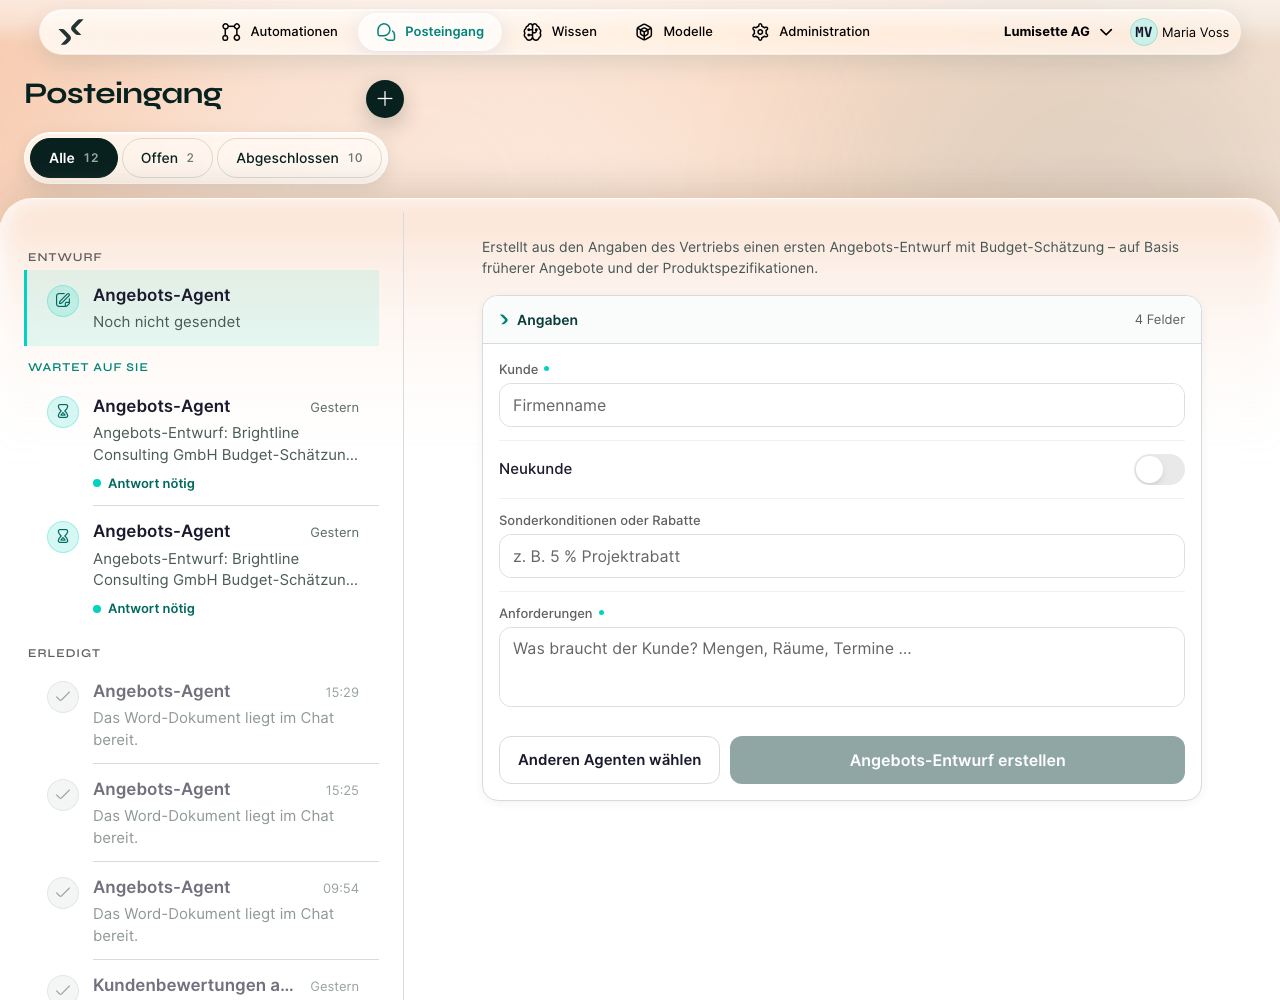
Task: Click the checkmark icon of the 09:54 entry
Action: [63, 892]
